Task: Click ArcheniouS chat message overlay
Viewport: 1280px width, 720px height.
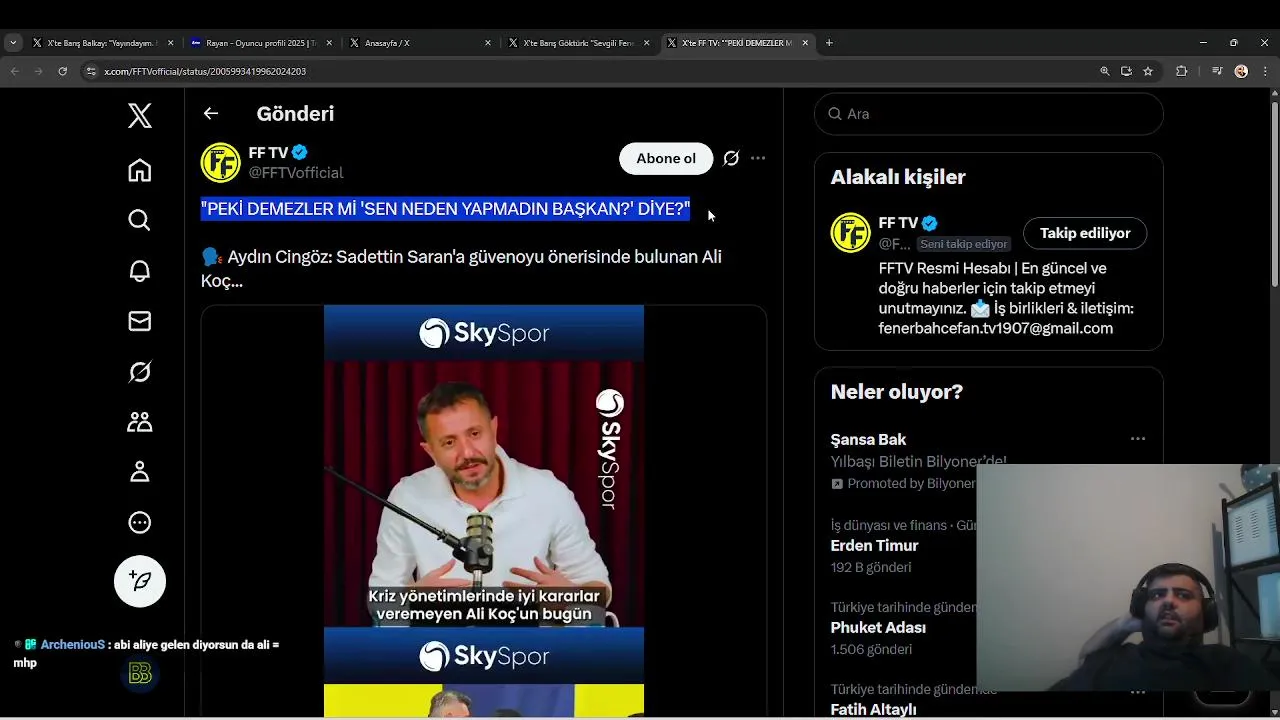Action: click(146, 653)
